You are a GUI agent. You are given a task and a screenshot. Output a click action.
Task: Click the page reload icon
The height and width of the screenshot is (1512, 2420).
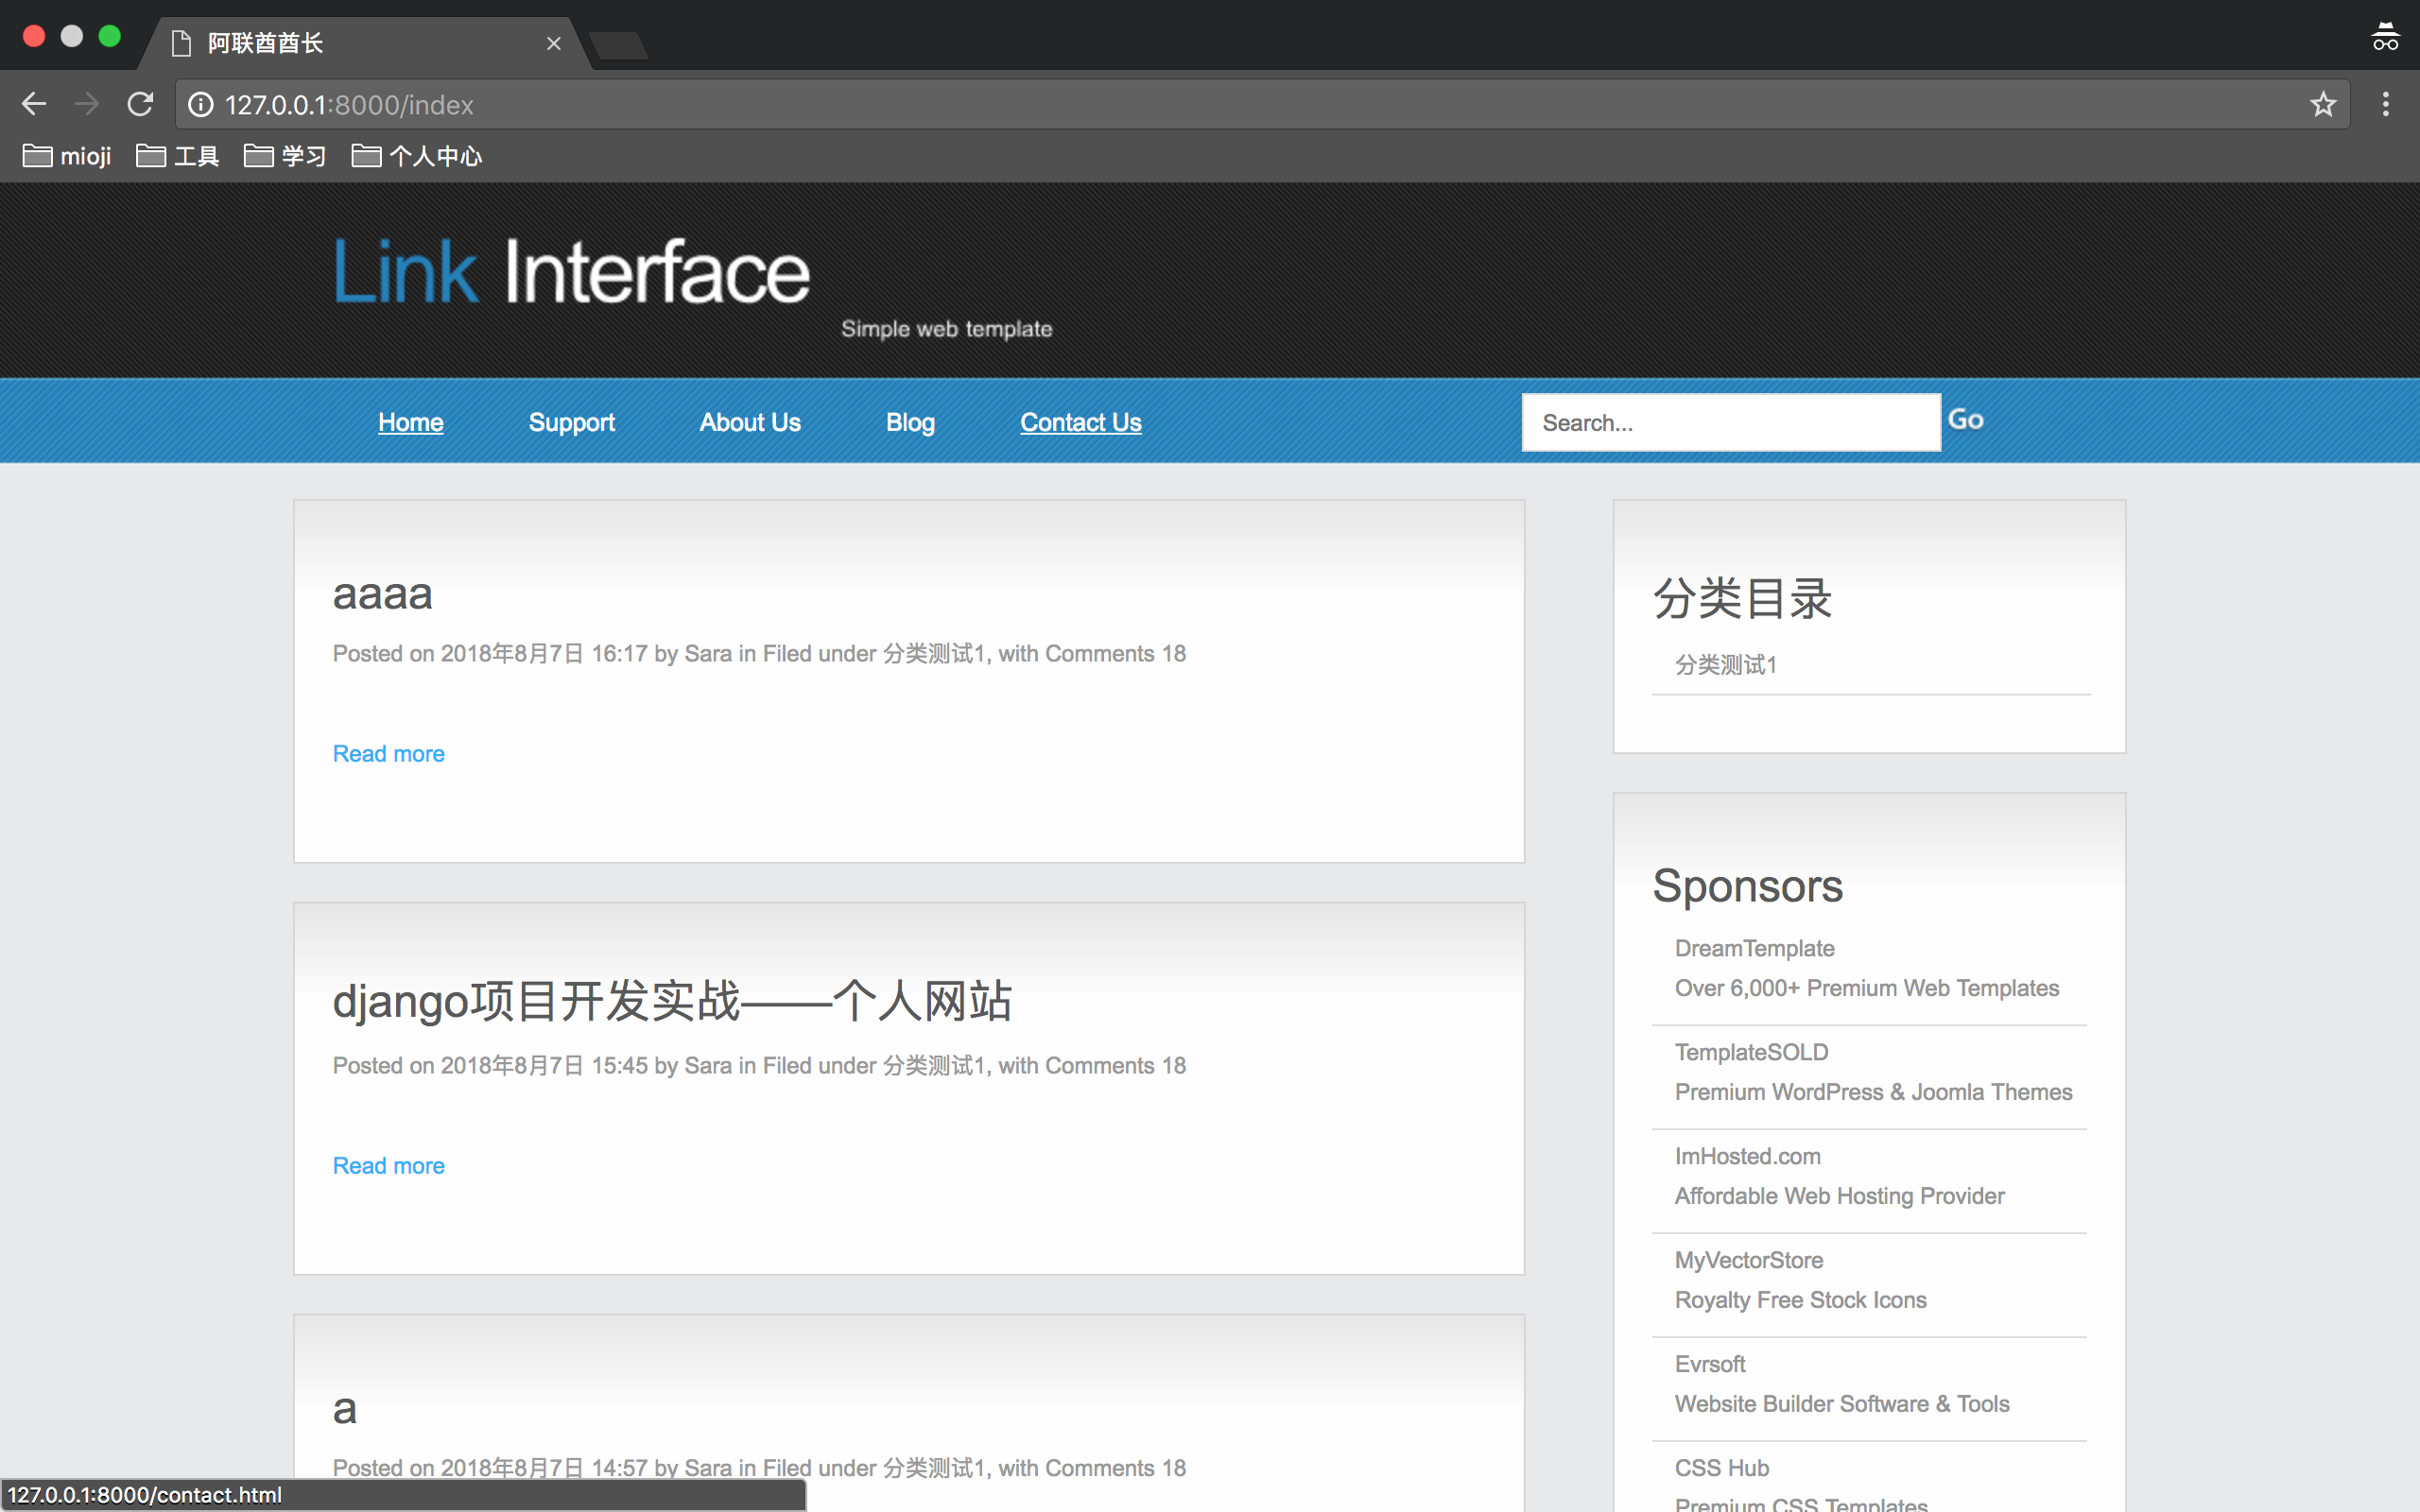pos(145,105)
